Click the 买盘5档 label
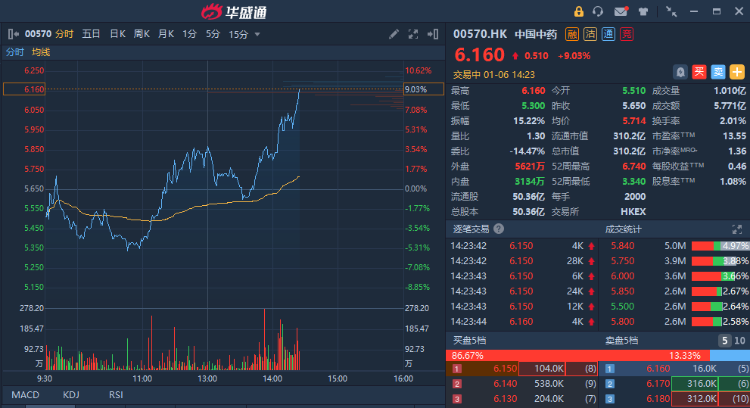 tap(470, 341)
